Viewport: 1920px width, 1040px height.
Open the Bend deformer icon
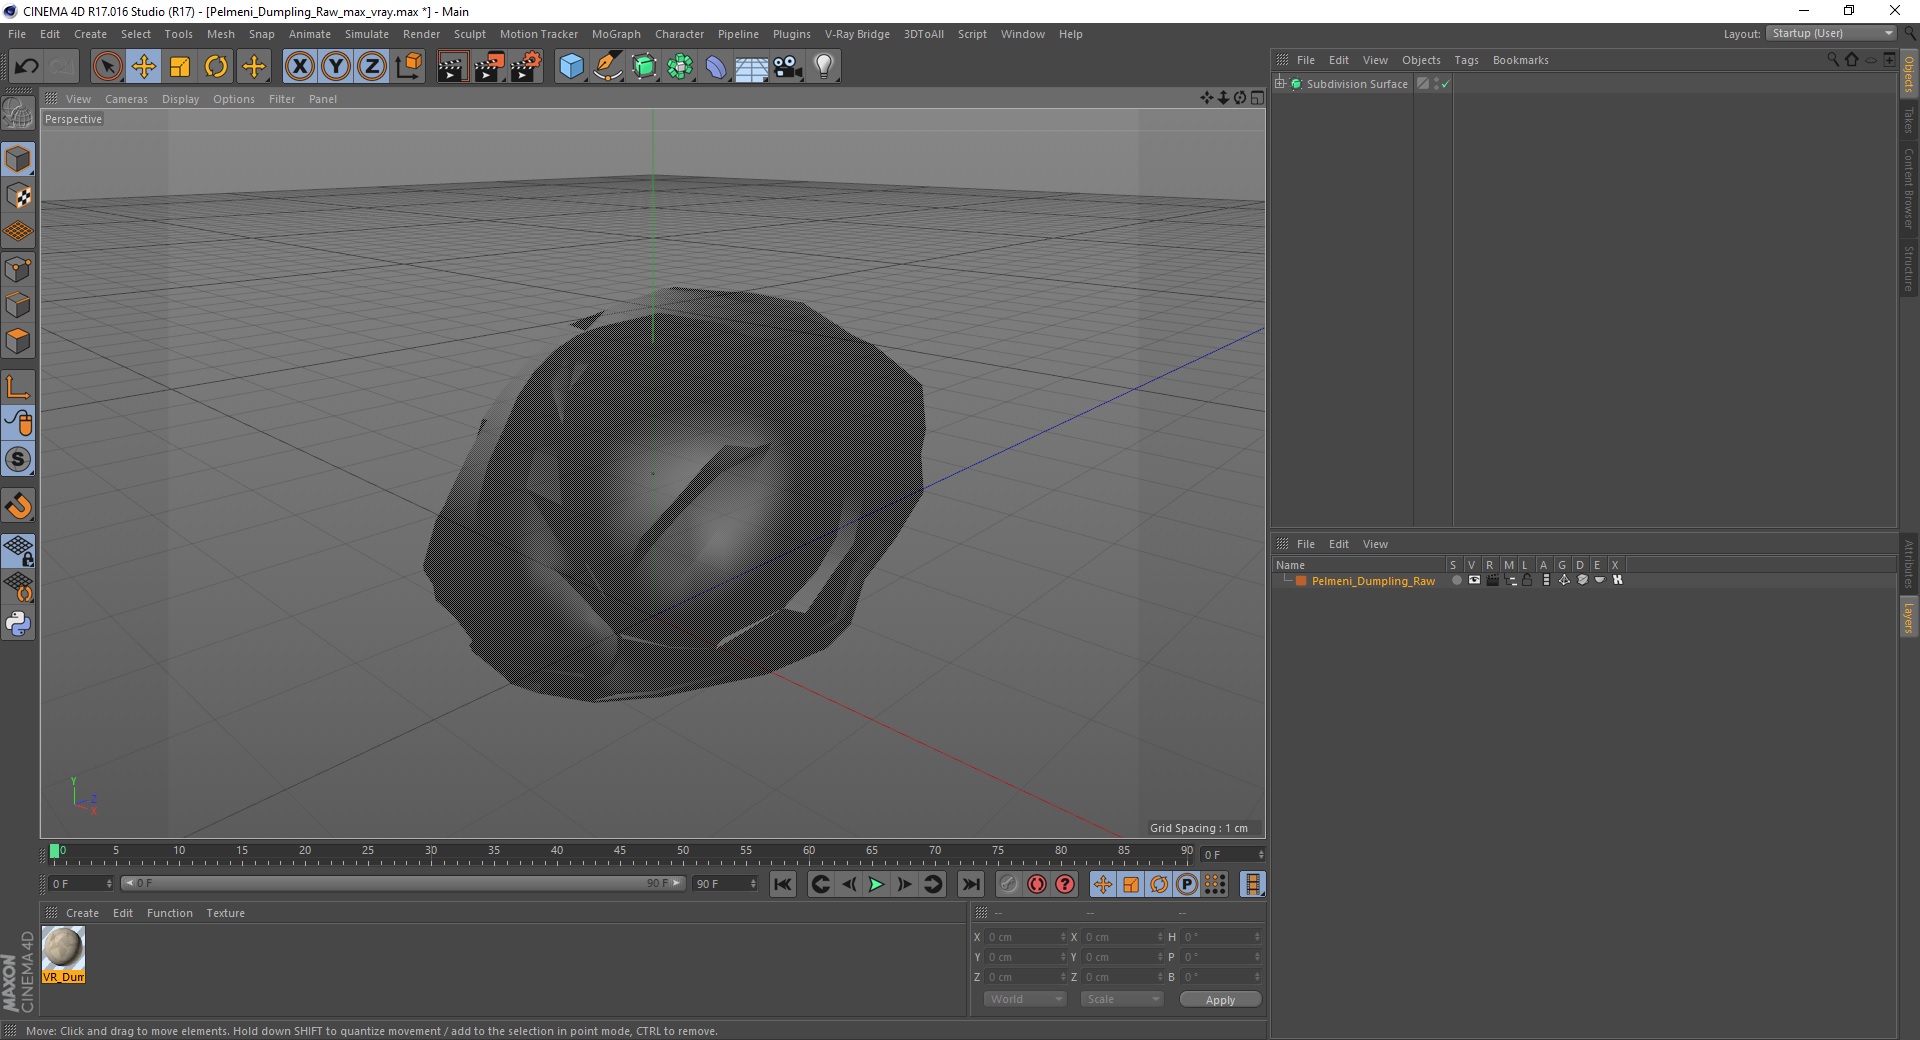click(716, 67)
